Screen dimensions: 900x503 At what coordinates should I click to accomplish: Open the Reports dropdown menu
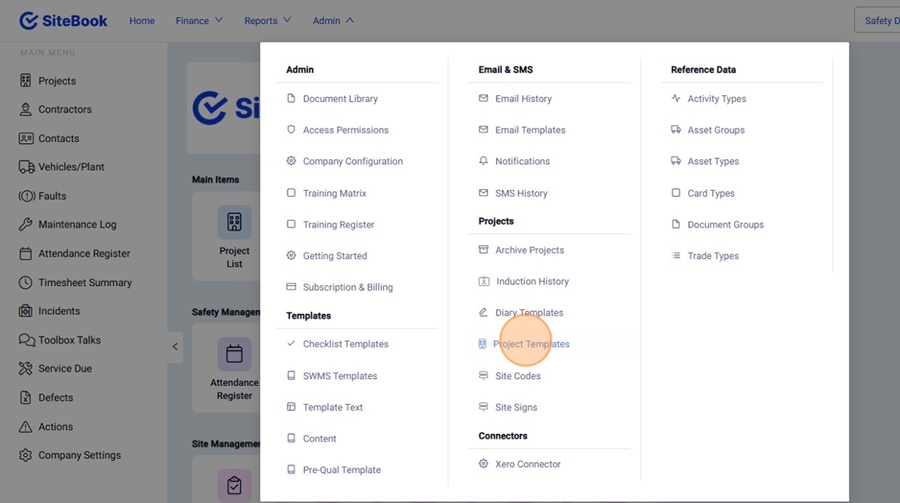tap(267, 21)
